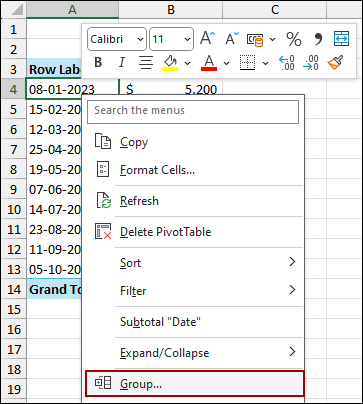Open font color dropdown arrow
The width and height of the screenshot is (363, 404).
[226, 63]
